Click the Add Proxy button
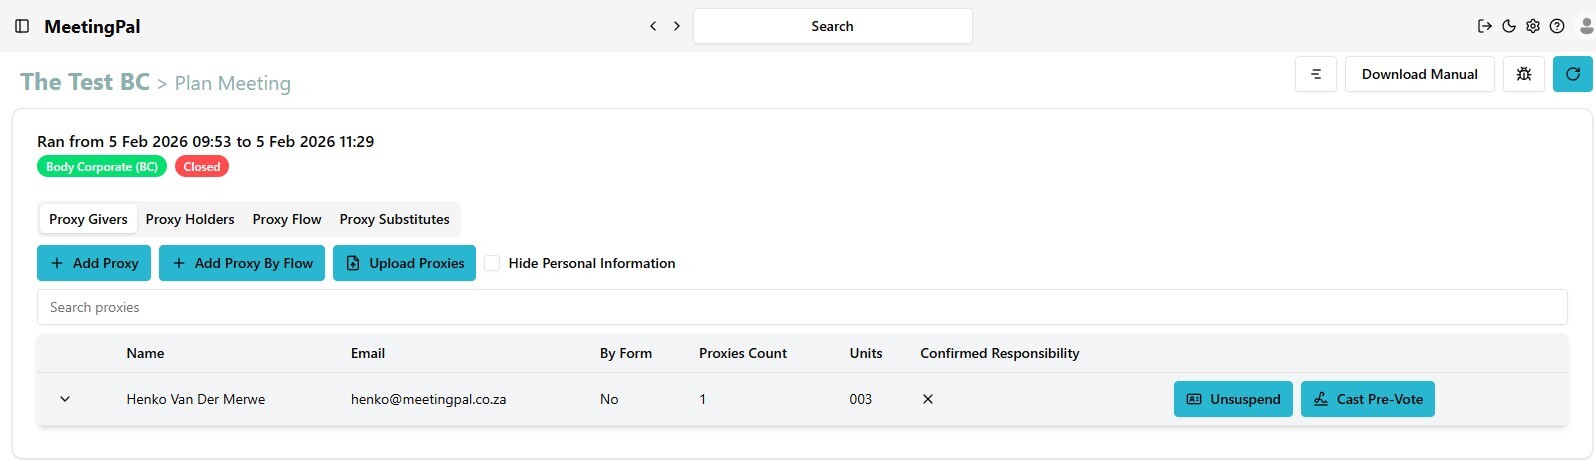The width and height of the screenshot is (1596, 460). pos(94,263)
